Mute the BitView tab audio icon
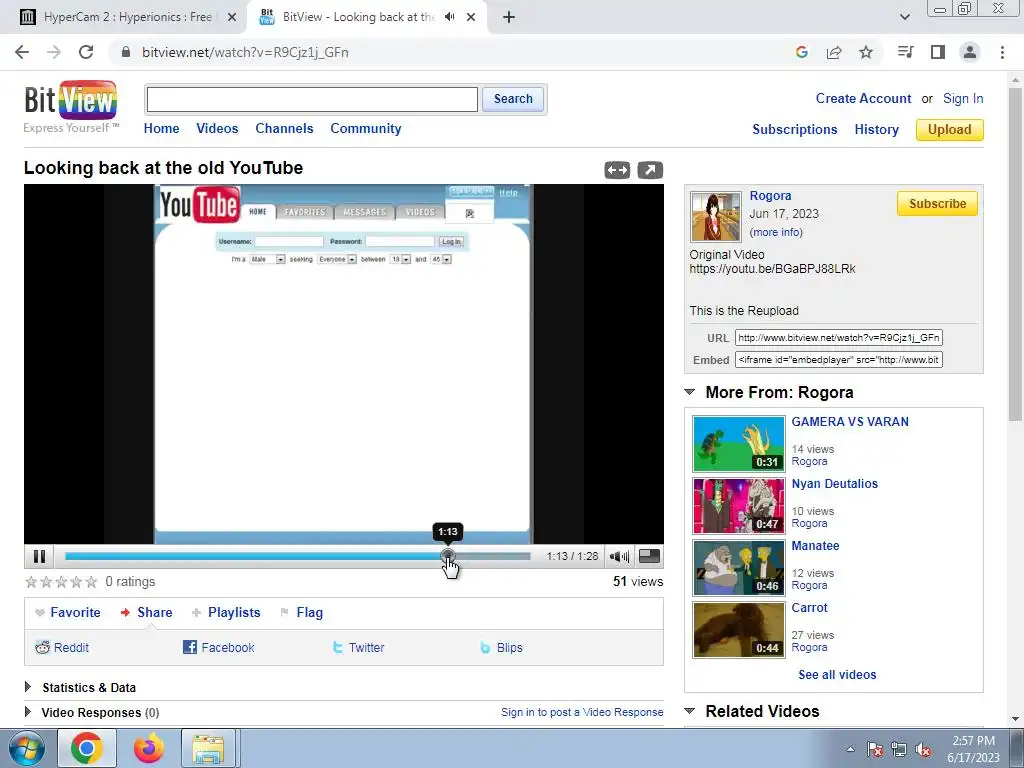The width and height of the screenshot is (1024, 768). click(x=450, y=17)
